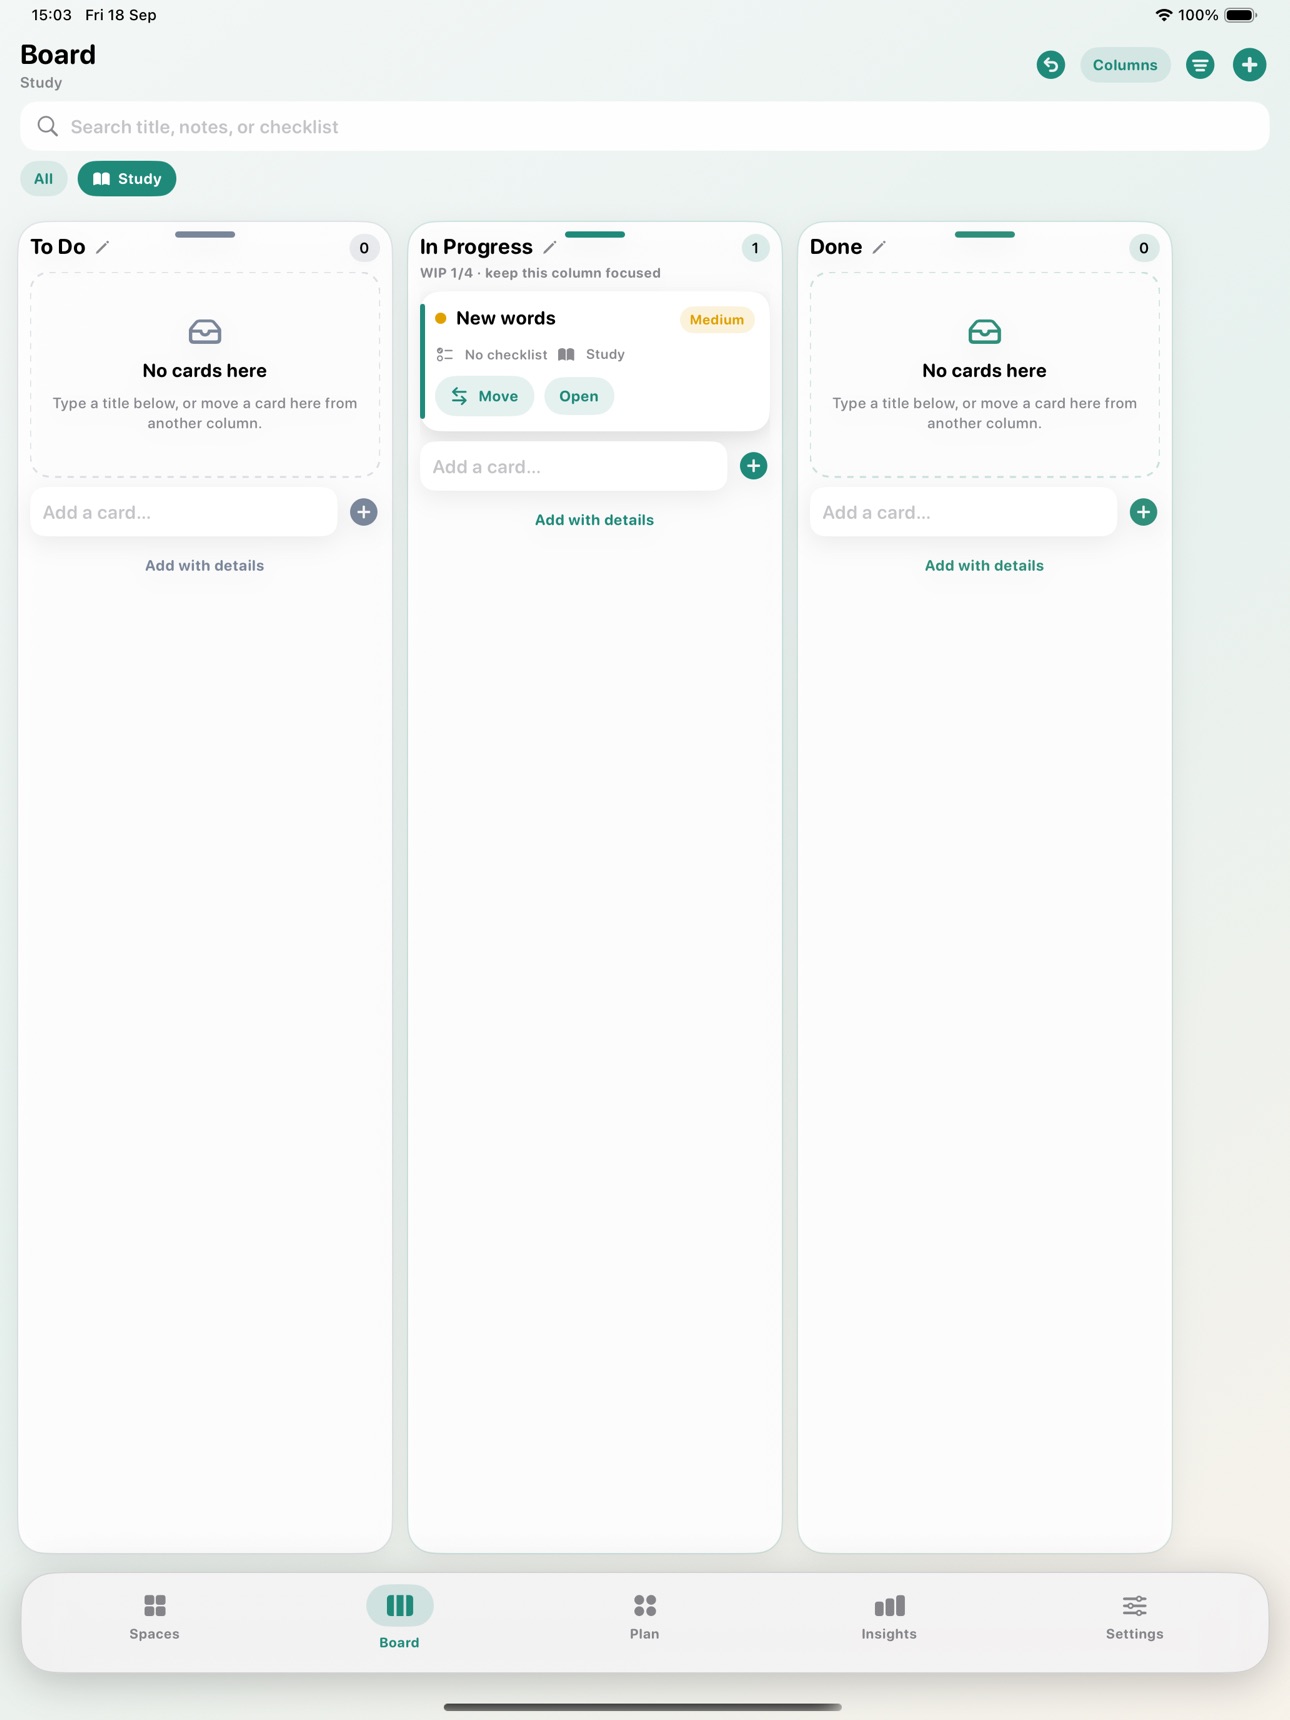Click Add with details under In Progress
Image resolution: width=1290 pixels, height=1720 pixels.
point(595,520)
